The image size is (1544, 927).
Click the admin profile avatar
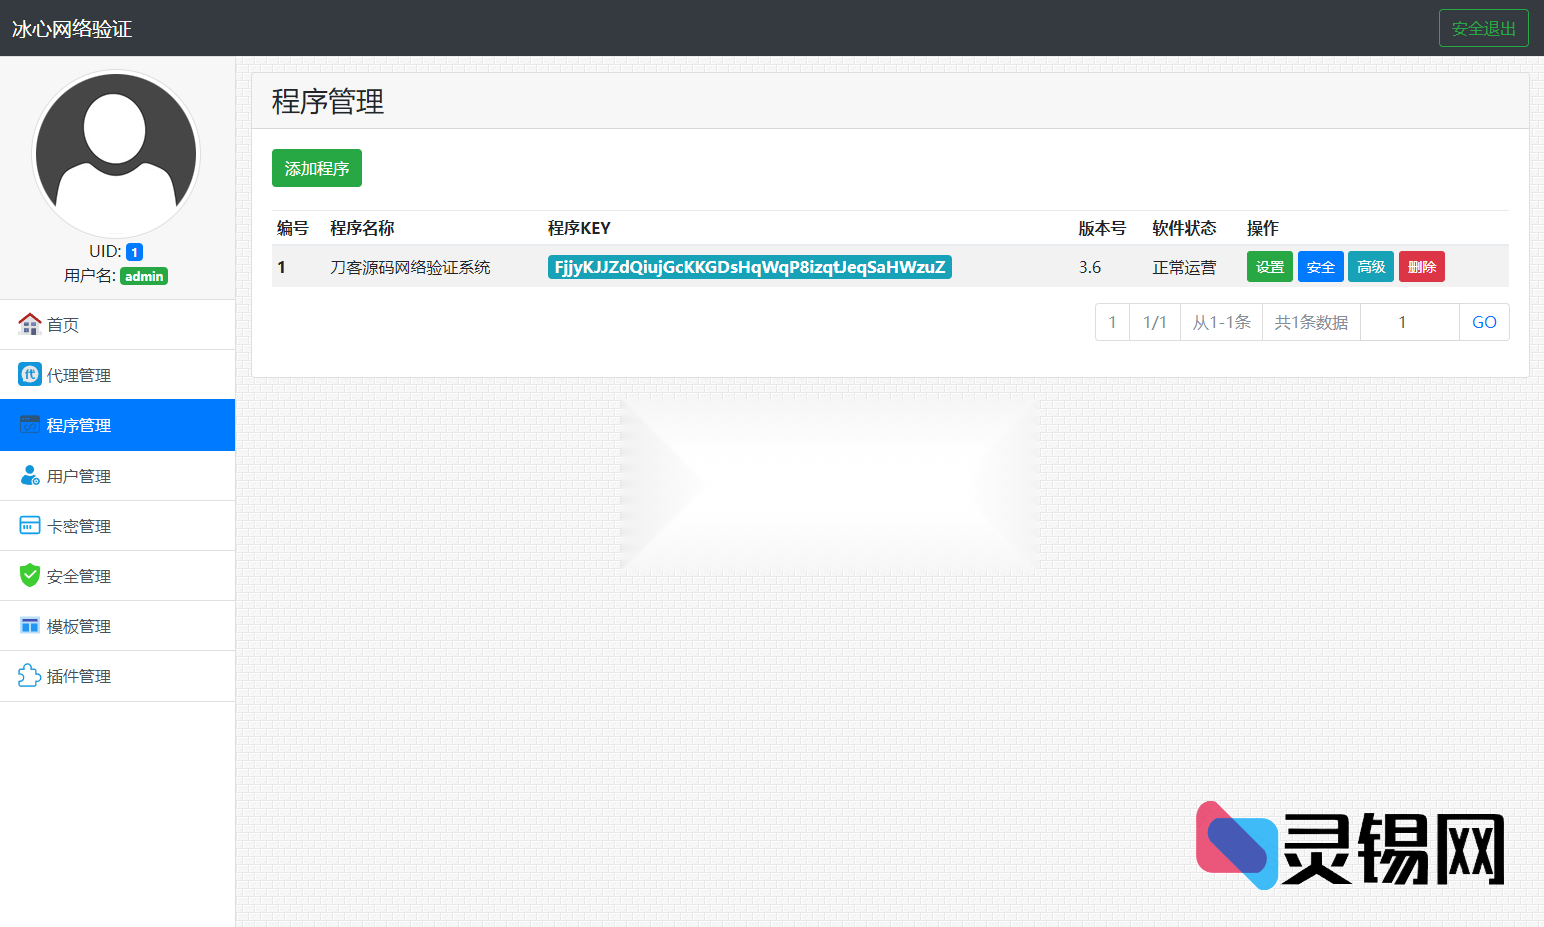coord(115,153)
